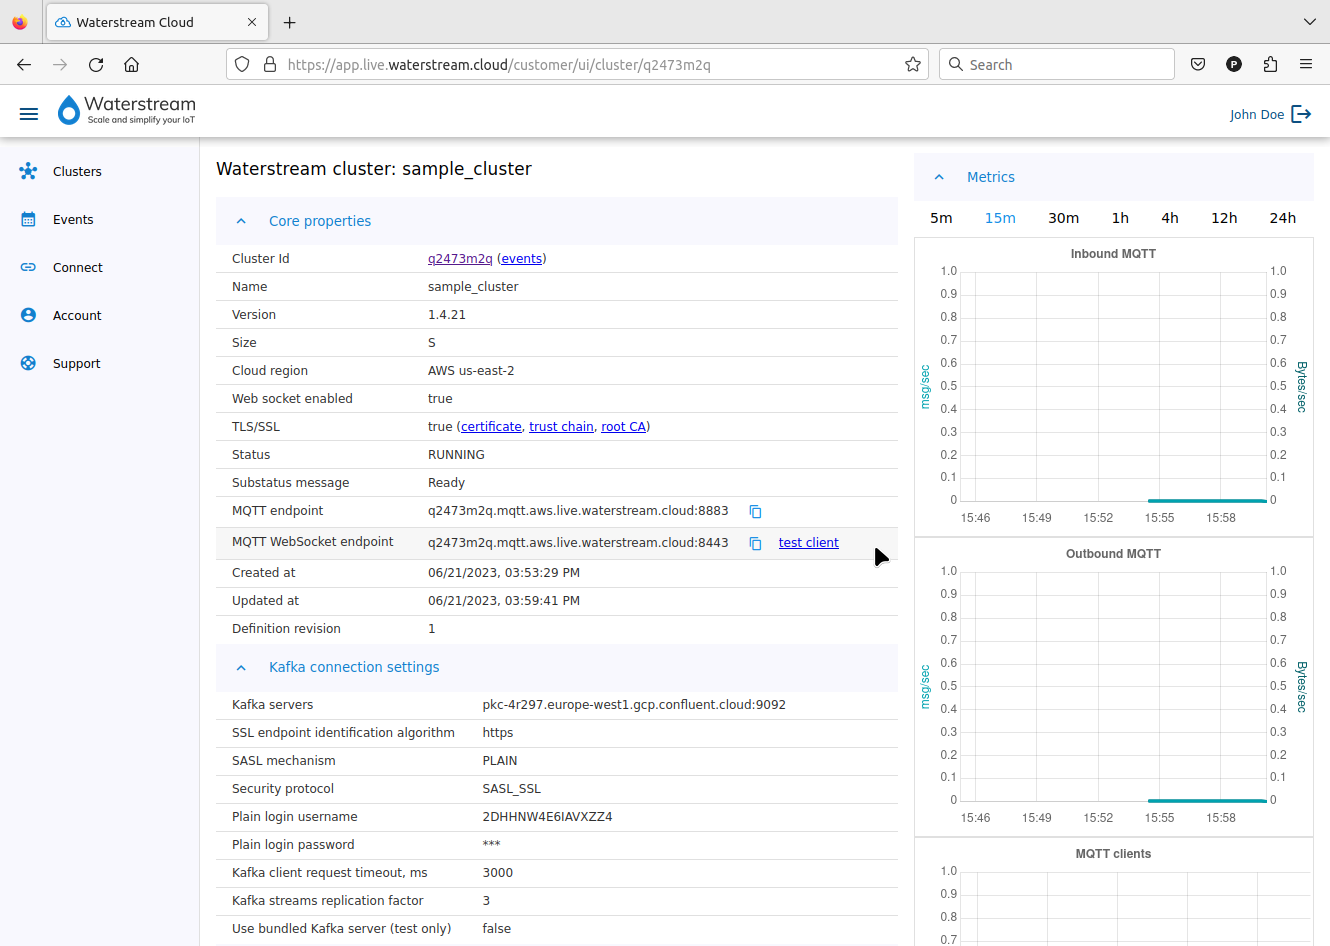Go to Events in the sidebar
Screen dimensions: 1330x946
73,219
